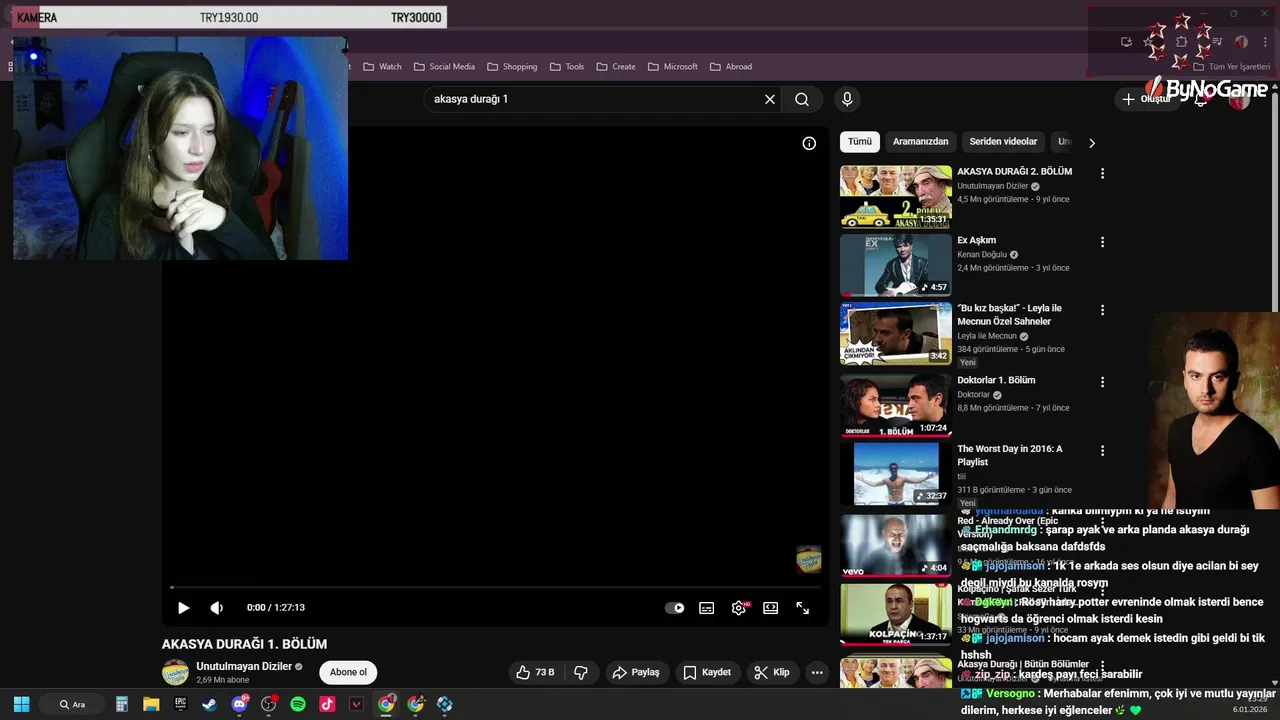Open the Shopping bookmarks folder
The width and height of the screenshot is (1280, 720).
(512, 67)
